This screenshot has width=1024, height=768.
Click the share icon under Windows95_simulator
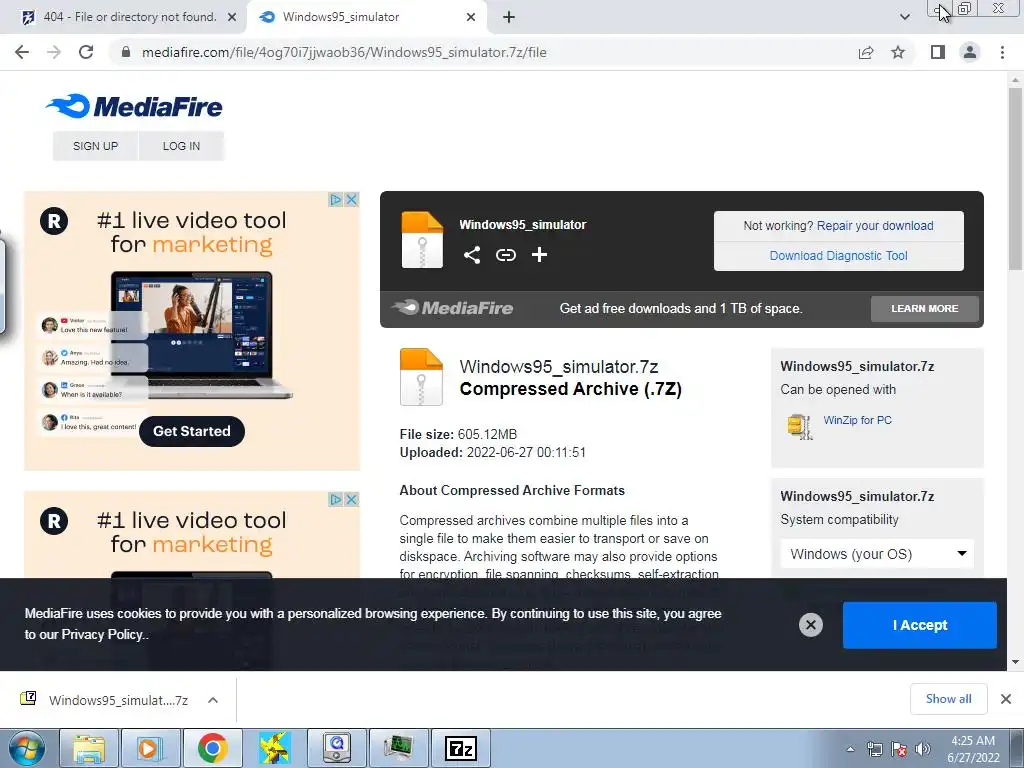point(472,255)
